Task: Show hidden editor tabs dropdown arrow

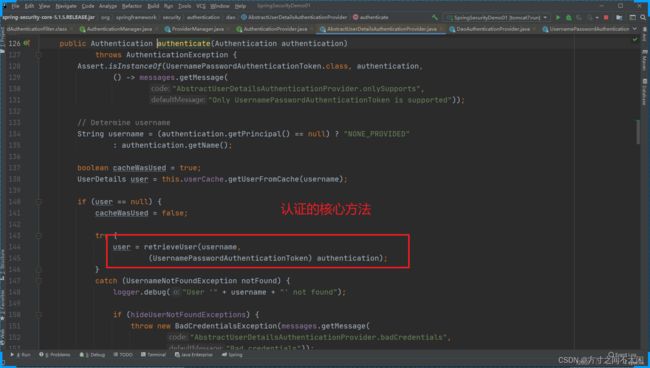Action: pyautogui.click(x=635, y=29)
